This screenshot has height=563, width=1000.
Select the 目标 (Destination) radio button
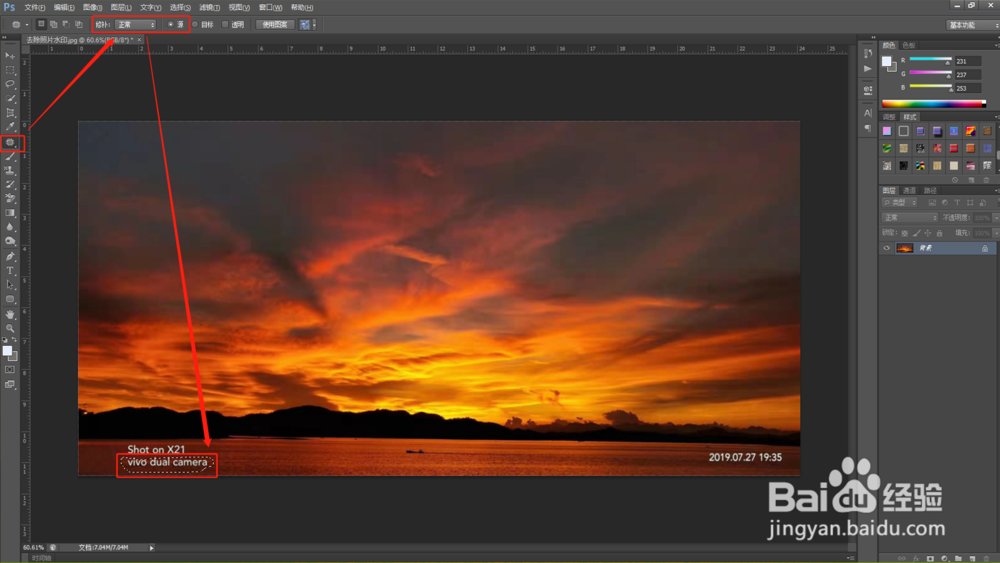pyautogui.click(x=195, y=24)
